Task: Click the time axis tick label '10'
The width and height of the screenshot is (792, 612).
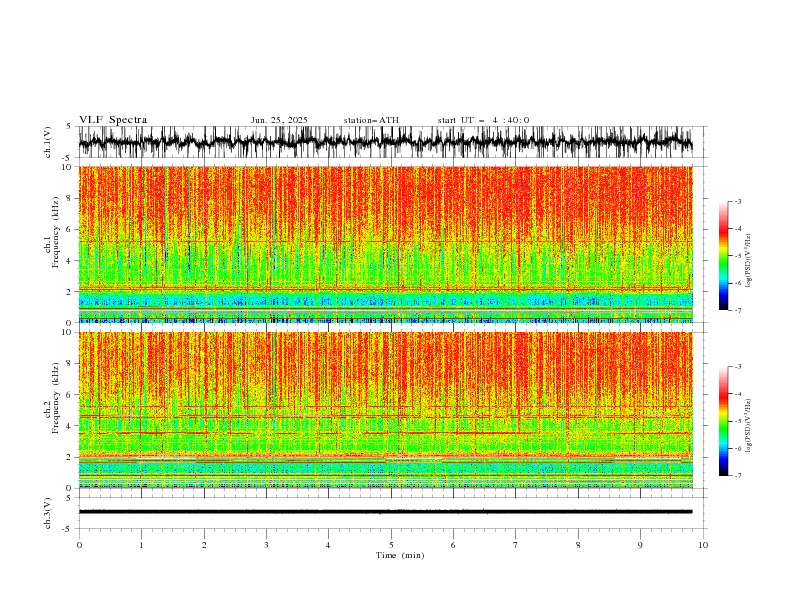Action: 703,545
